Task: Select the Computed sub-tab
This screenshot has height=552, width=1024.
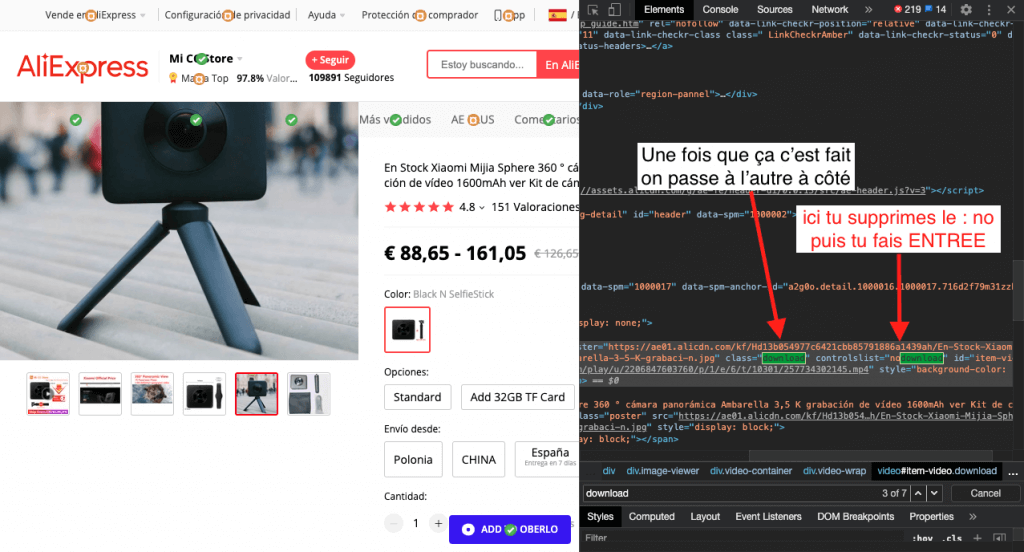Action: tap(651, 516)
